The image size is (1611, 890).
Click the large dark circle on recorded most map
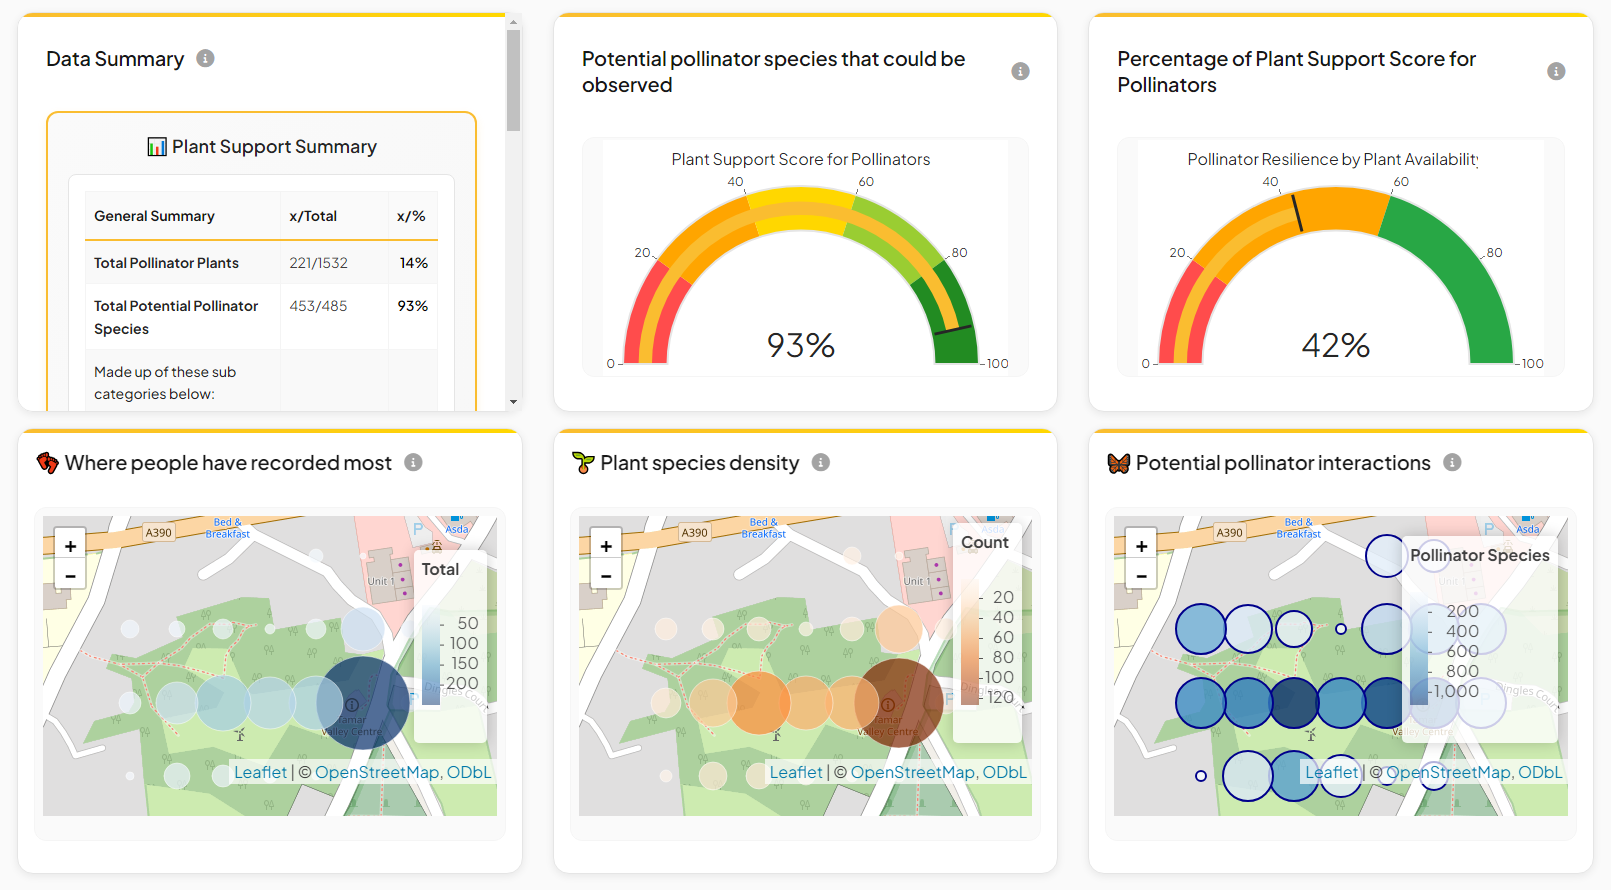364,702
